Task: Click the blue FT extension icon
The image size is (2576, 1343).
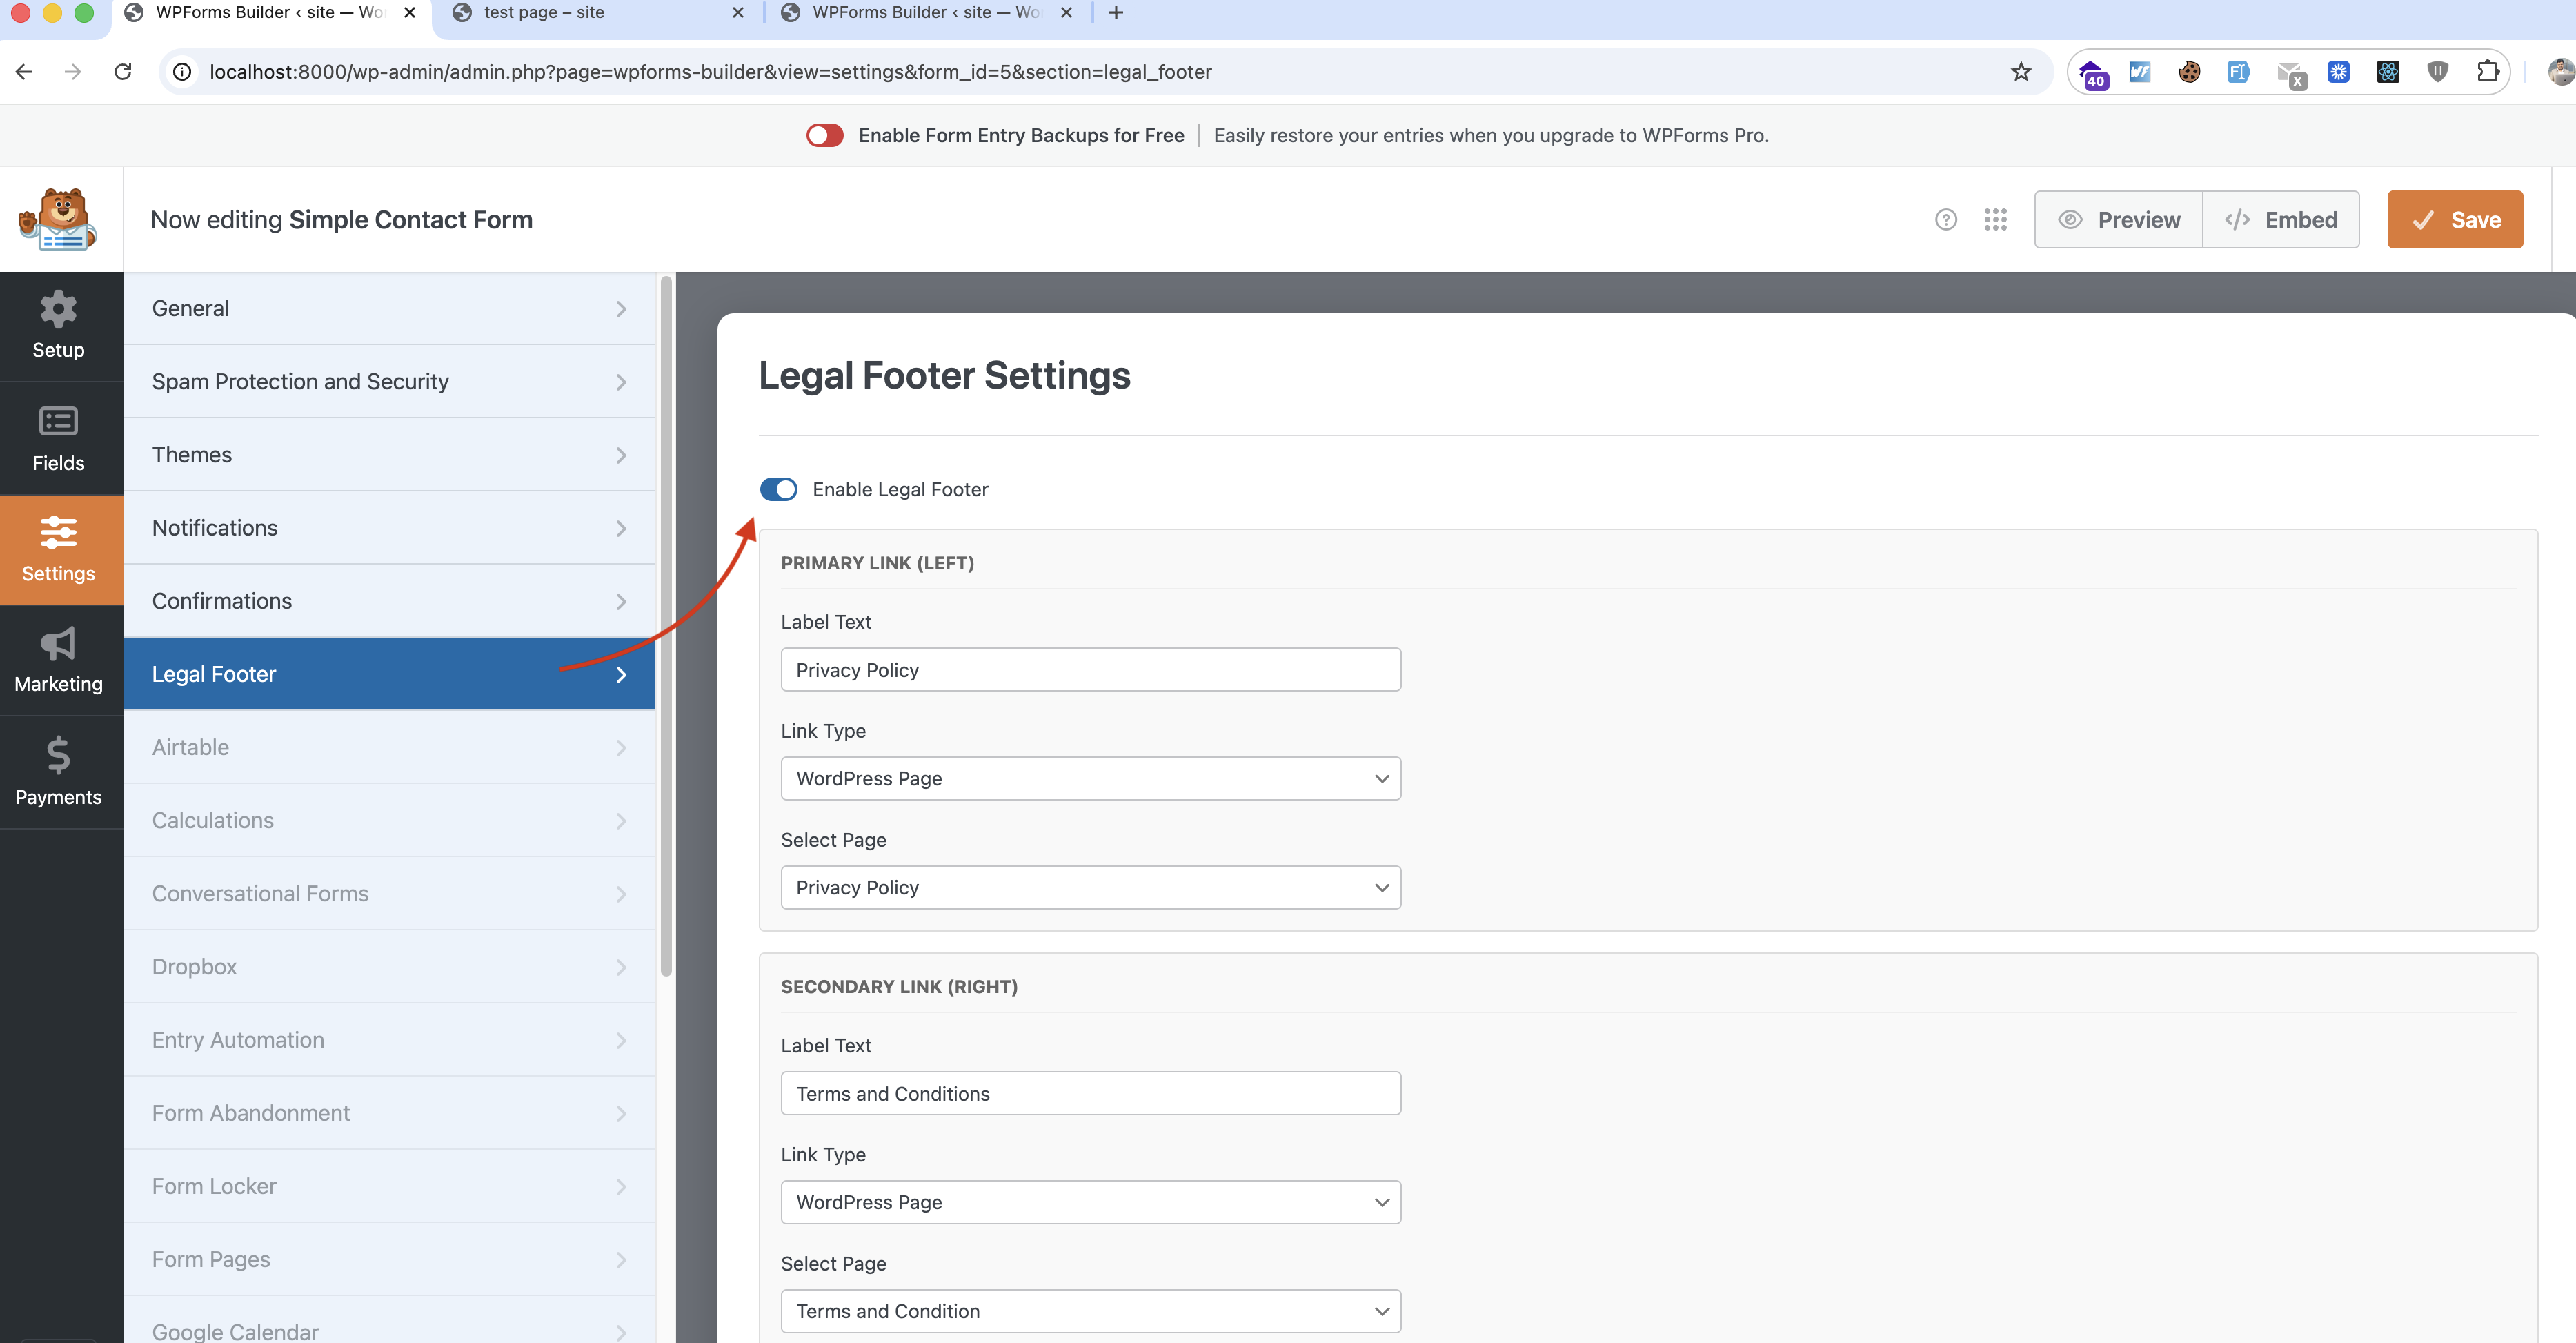Action: coord(2239,72)
